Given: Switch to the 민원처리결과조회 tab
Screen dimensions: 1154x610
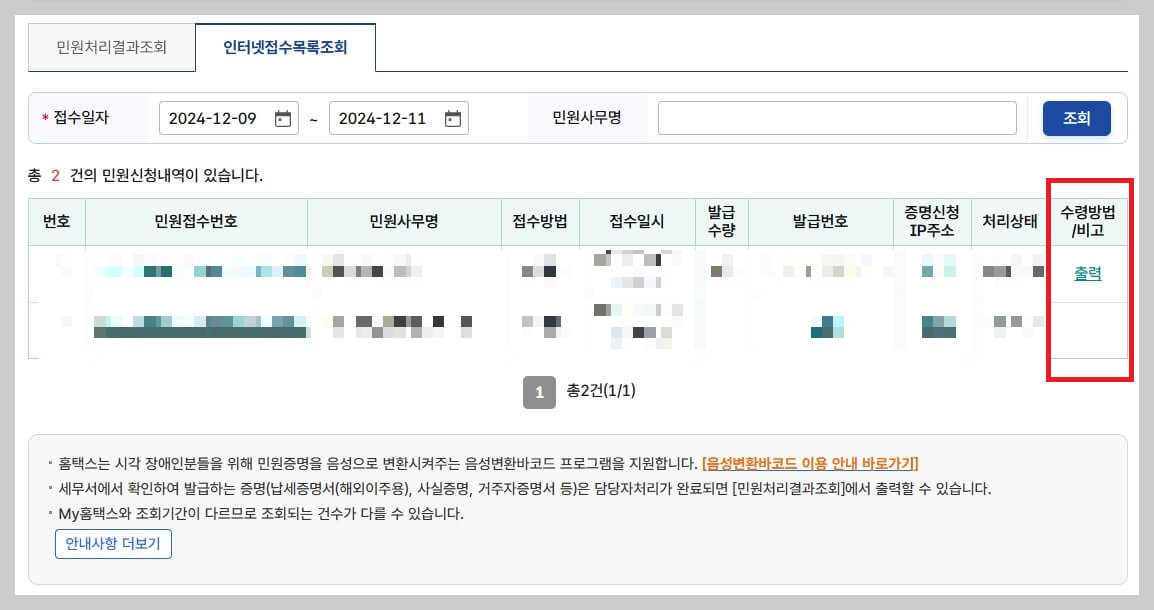Looking at the screenshot, I should click(x=111, y=46).
